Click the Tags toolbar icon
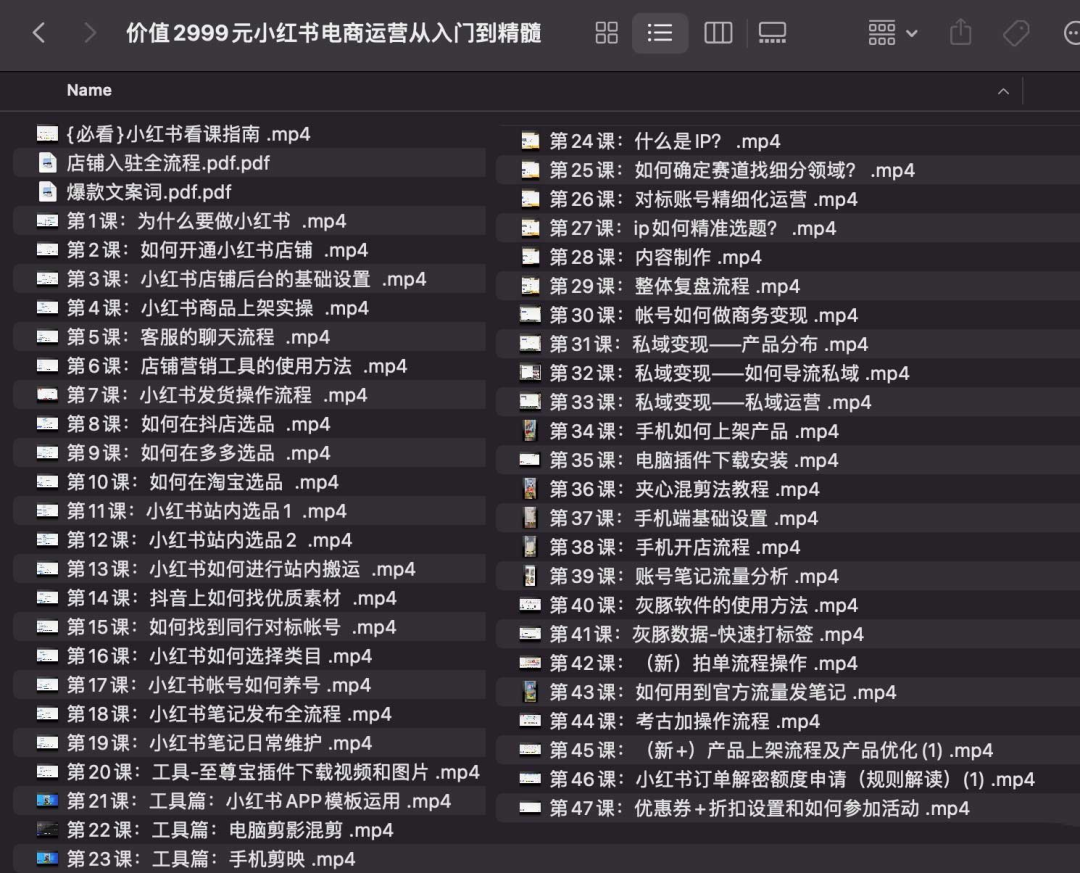1080x873 pixels. click(1016, 32)
